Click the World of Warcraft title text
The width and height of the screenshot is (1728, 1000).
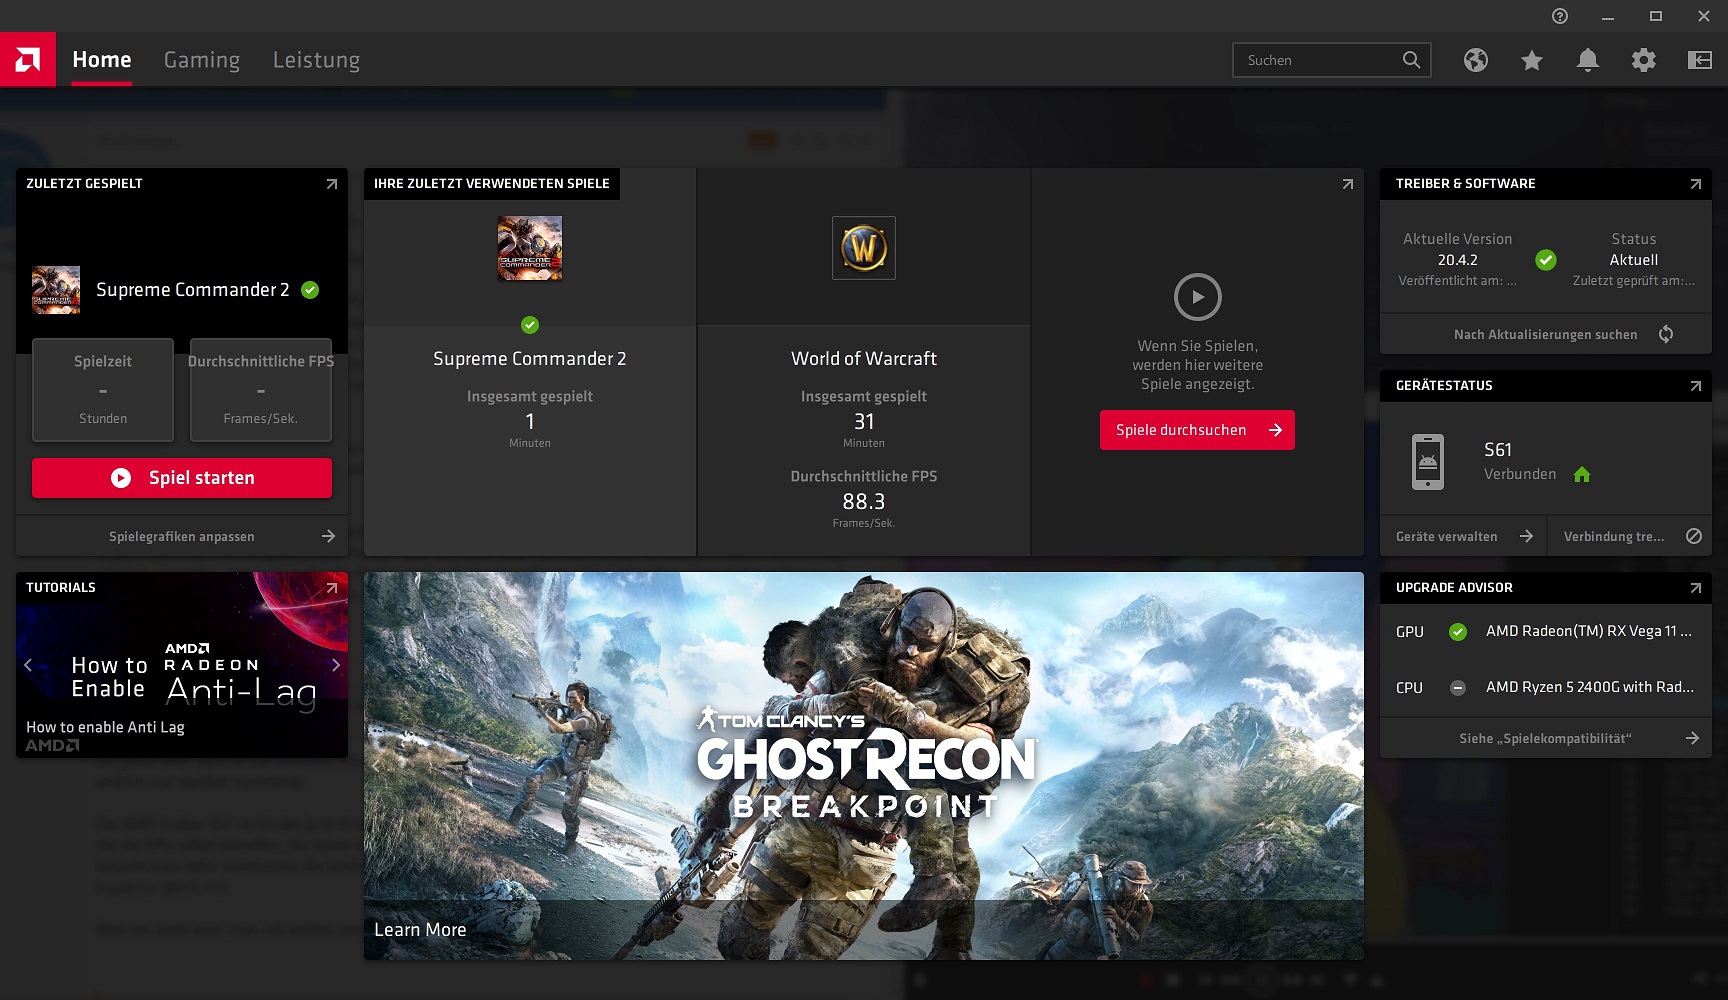(864, 359)
